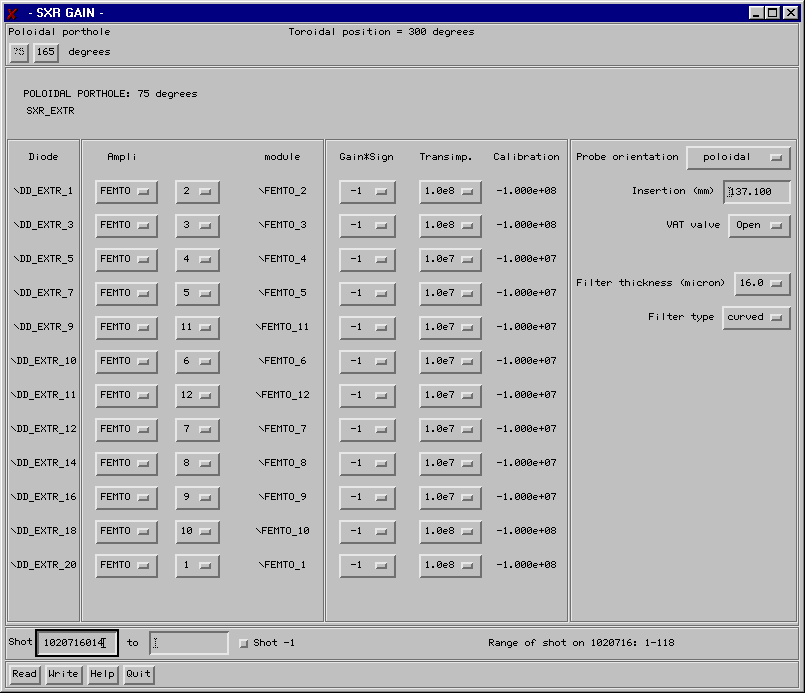
Task: Select the 165 degrees porthole button
Action: pyautogui.click(x=46, y=52)
